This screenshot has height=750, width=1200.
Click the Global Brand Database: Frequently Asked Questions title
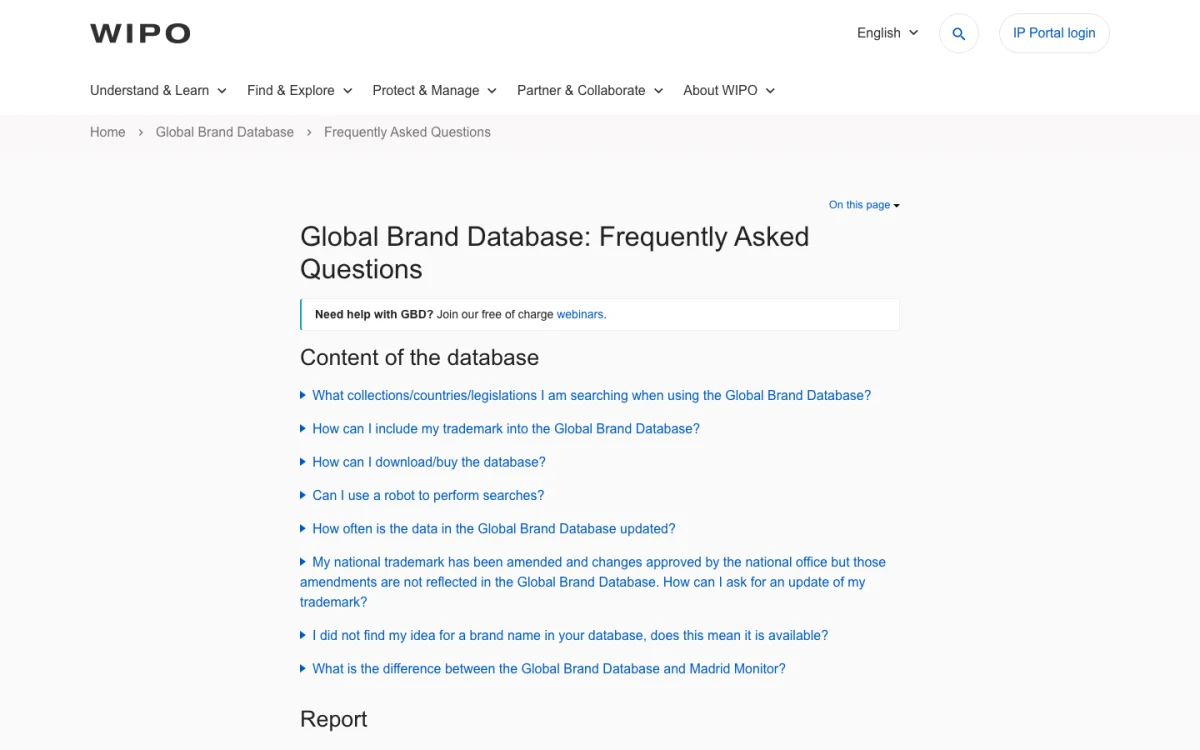(x=555, y=253)
